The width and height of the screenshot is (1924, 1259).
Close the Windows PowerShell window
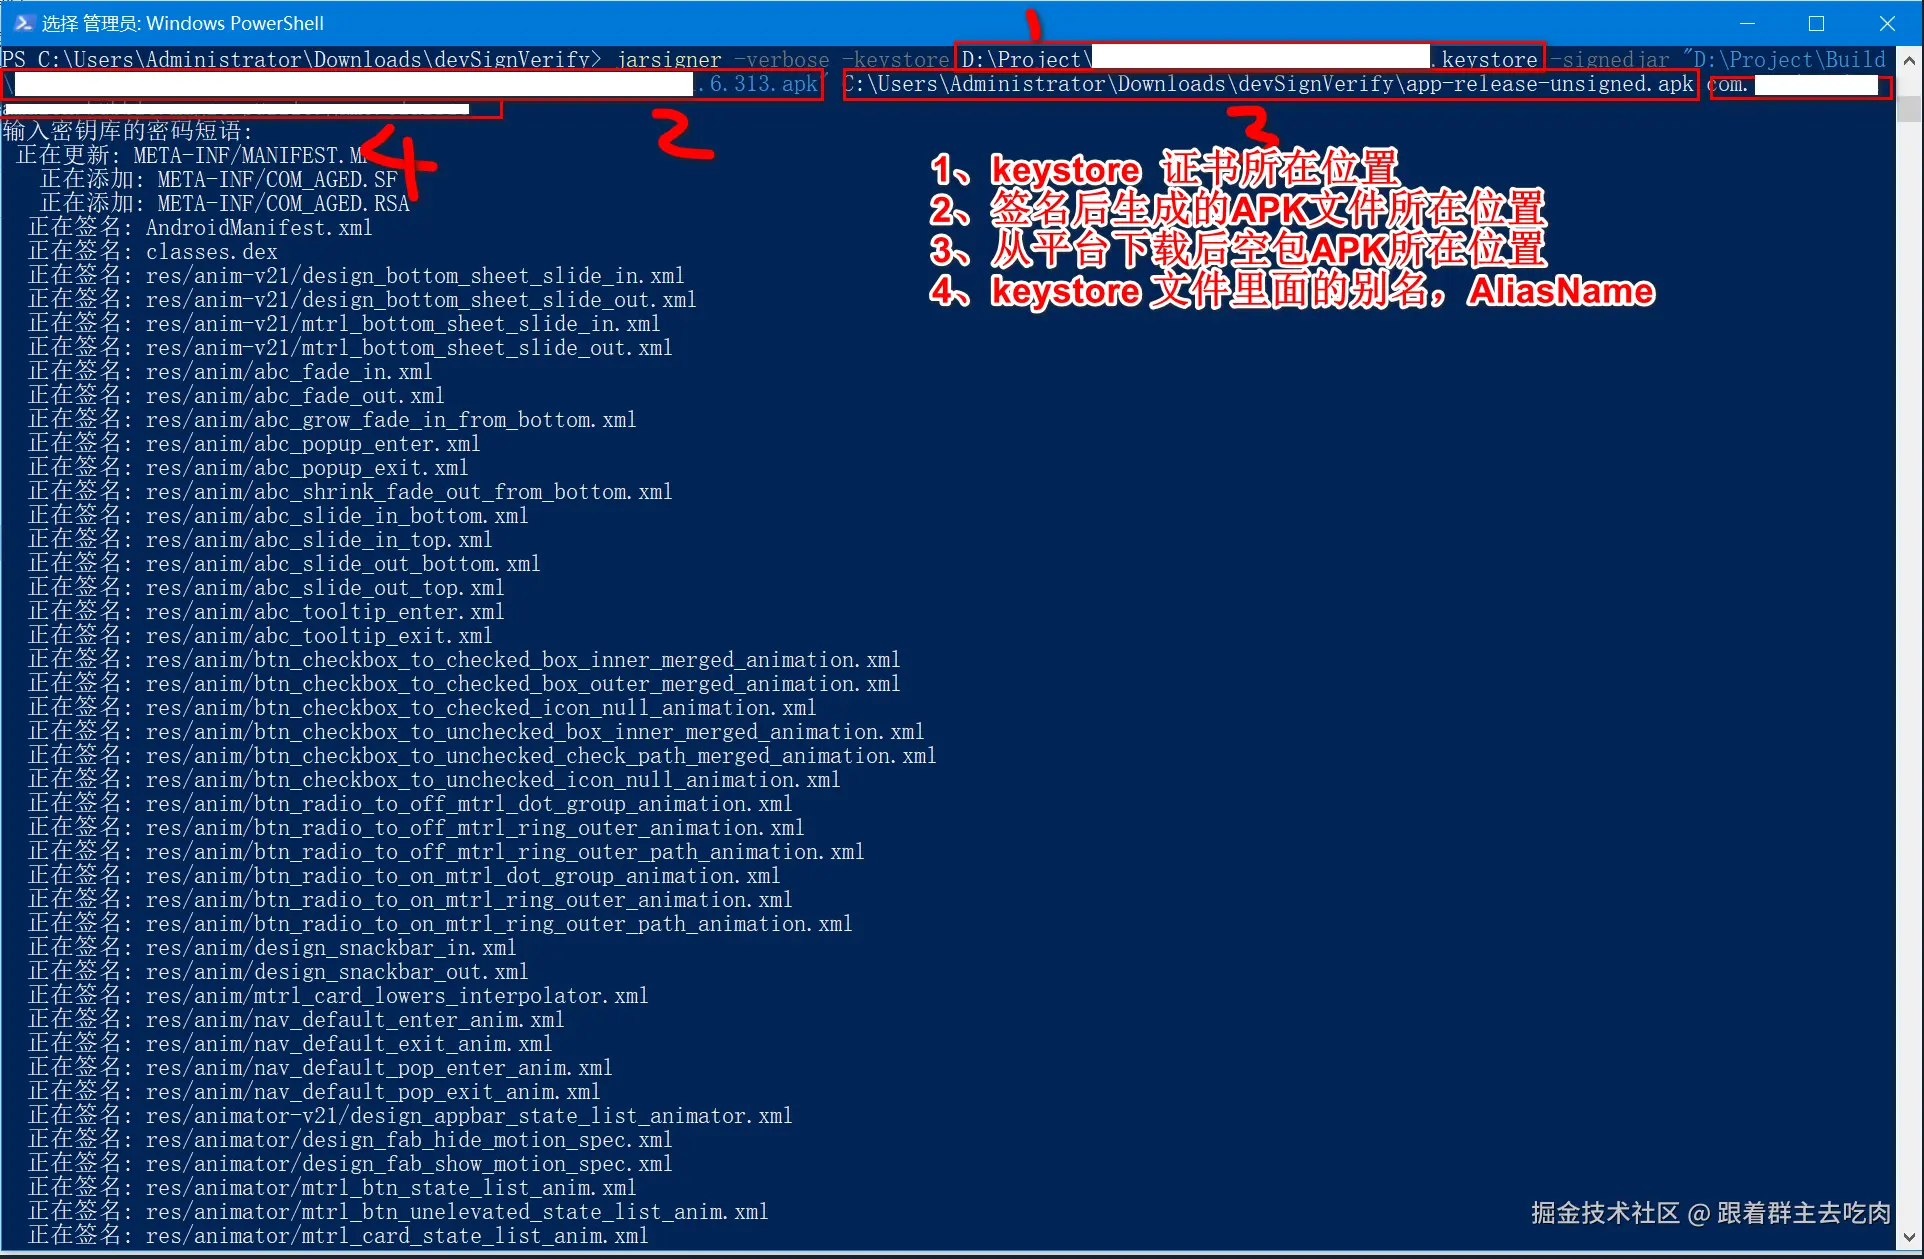1887,23
